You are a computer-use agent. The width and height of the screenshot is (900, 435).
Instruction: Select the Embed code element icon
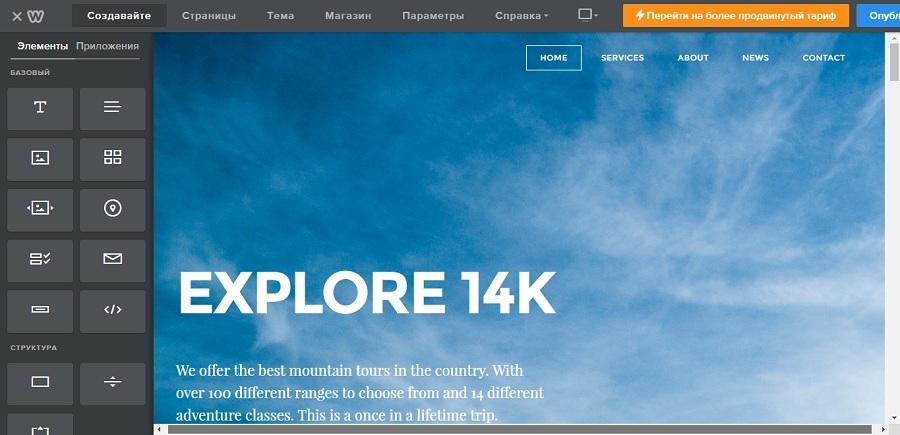point(112,311)
